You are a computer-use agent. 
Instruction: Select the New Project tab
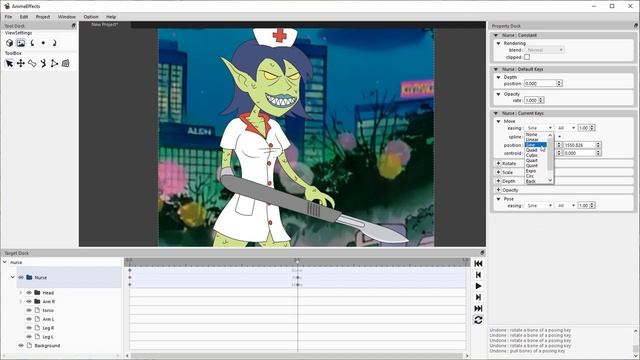(x=105, y=24)
